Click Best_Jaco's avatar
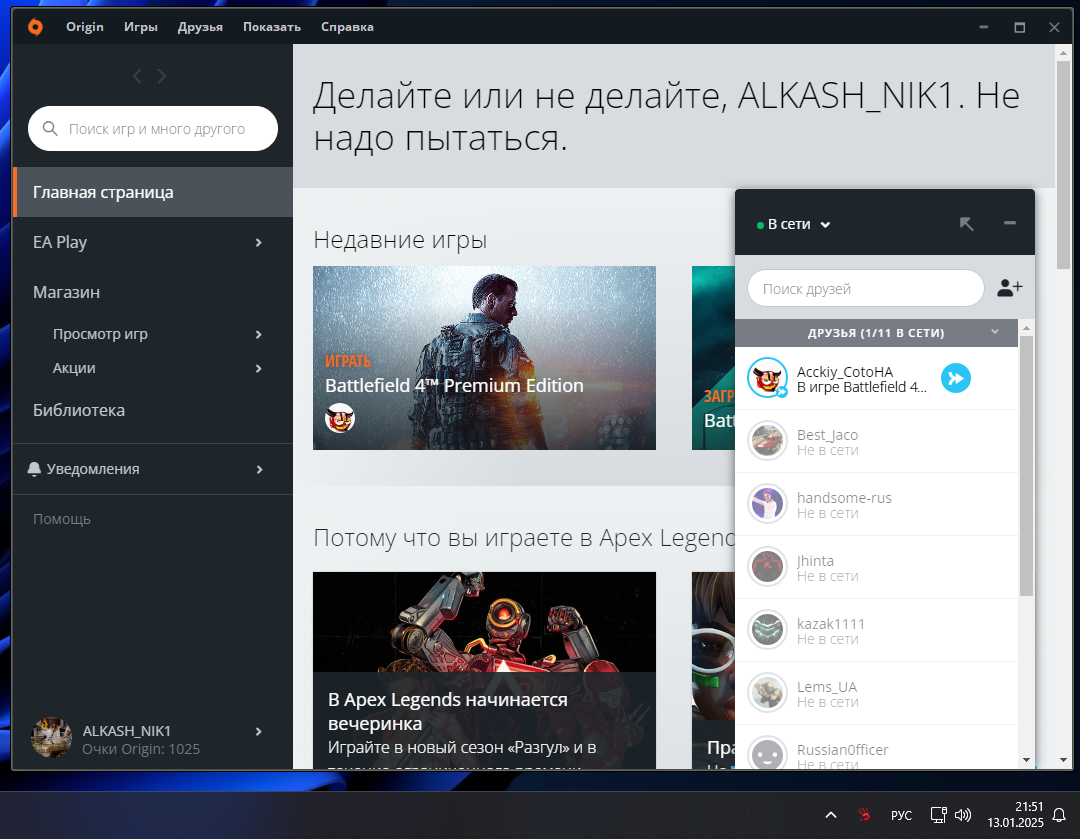 click(x=767, y=441)
